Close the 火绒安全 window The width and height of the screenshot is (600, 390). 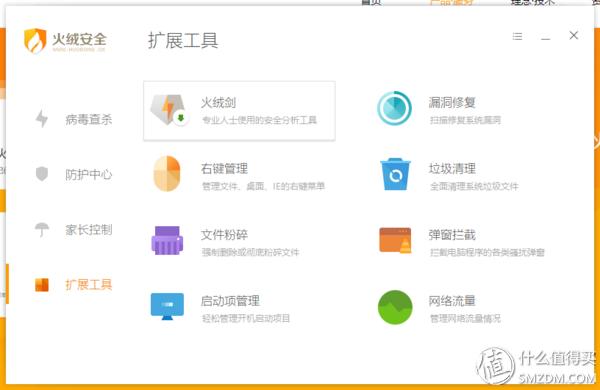(x=574, y=36)
